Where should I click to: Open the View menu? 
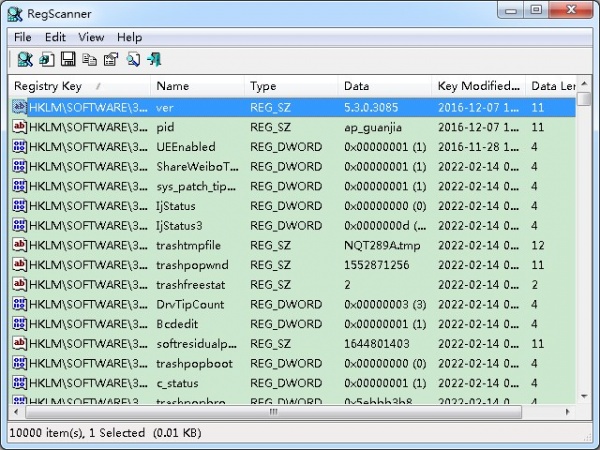pos(91,37)
